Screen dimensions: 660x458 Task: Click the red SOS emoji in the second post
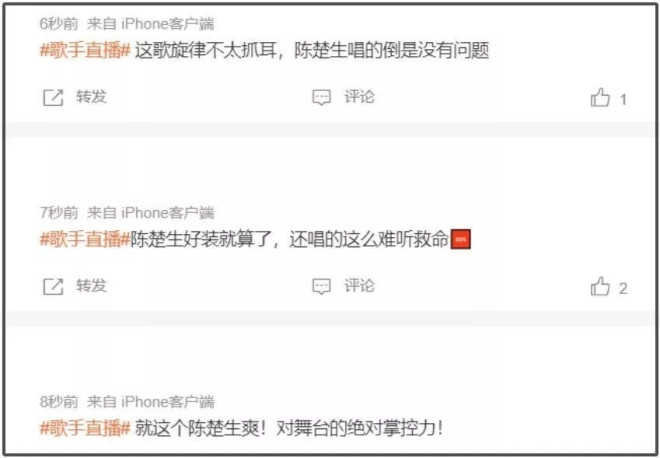click(x=460, y=239)
